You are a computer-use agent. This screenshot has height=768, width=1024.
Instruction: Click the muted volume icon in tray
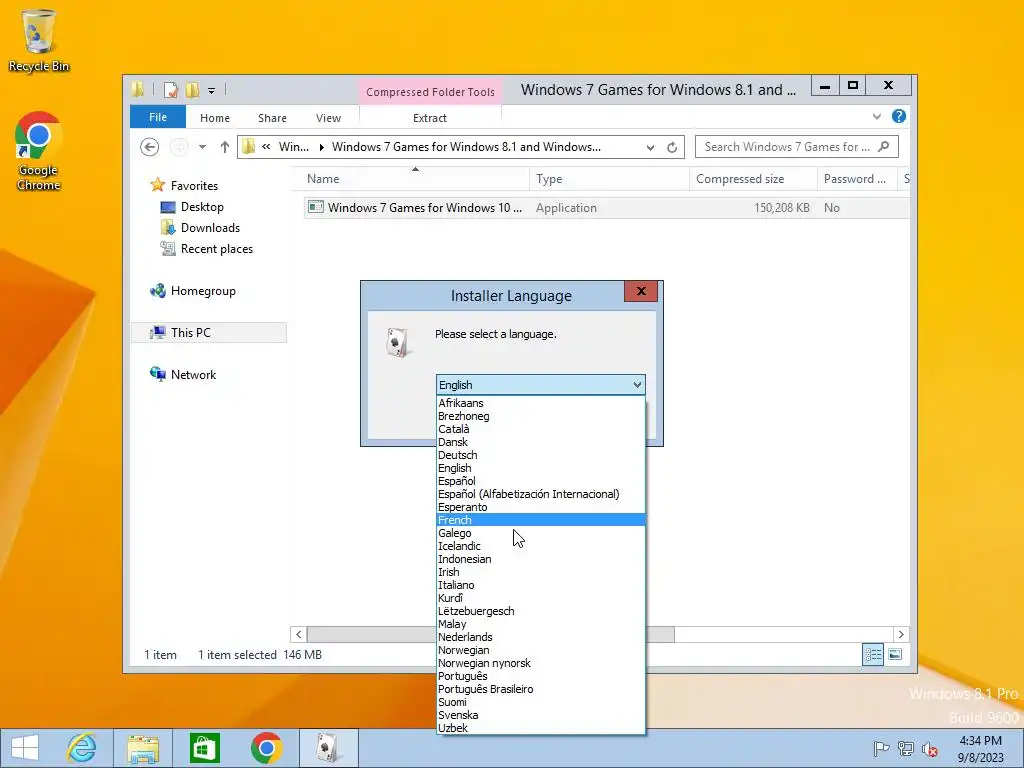(929, 749)
